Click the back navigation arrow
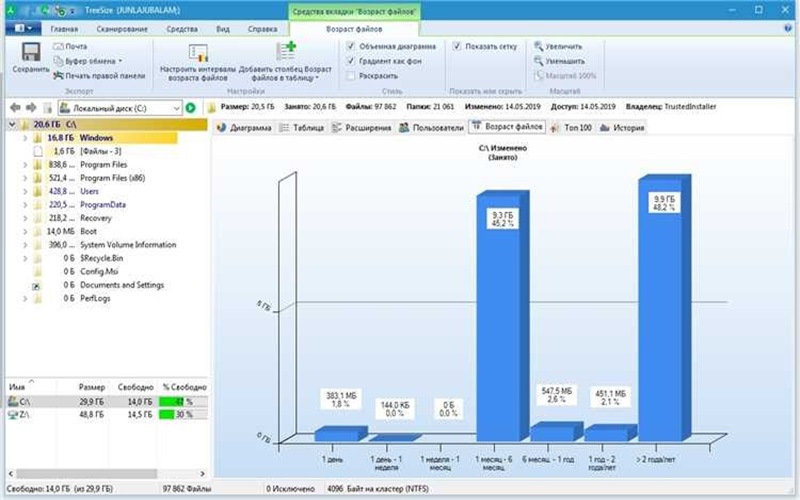Image resolution: width=800 pixels, height=500 pixels. coord(14,107)
